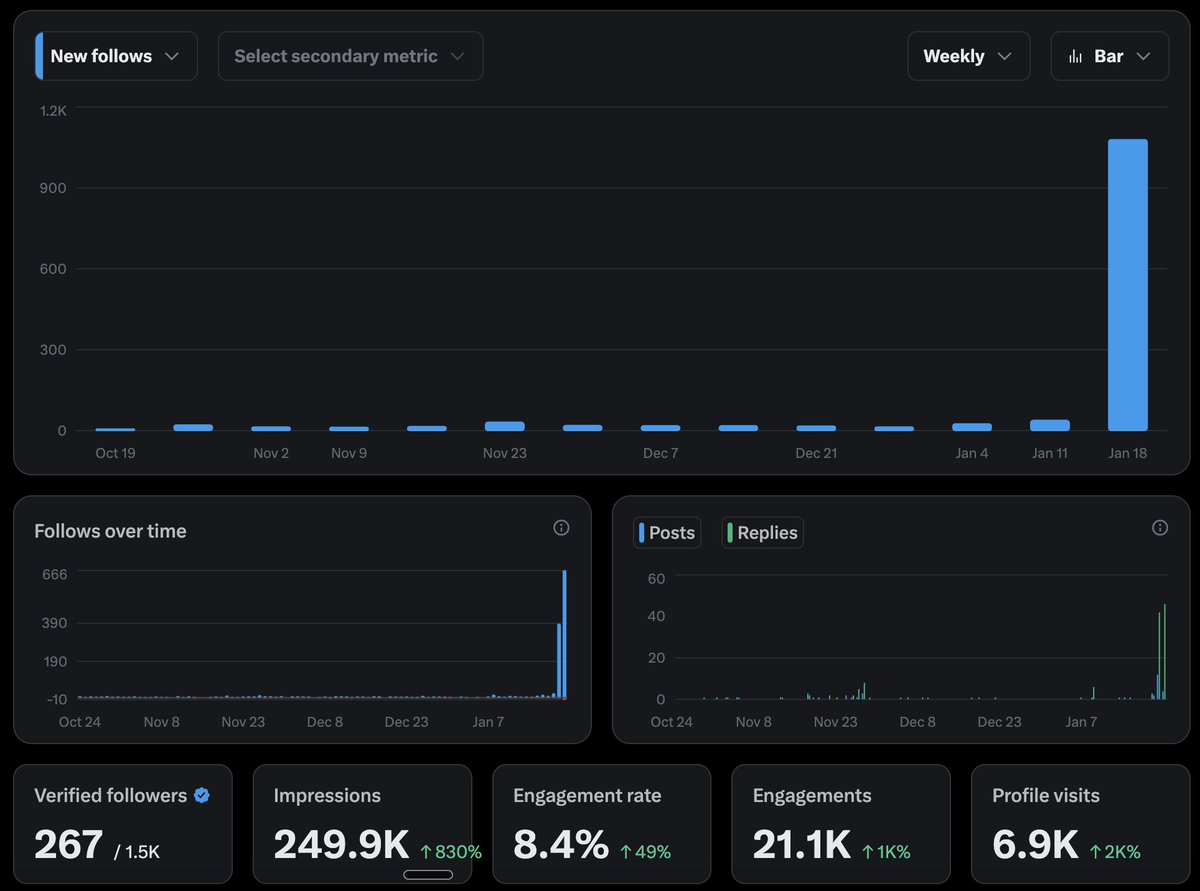Open the Weekly time interval dropdown
Screen dimensions: 1200x891
click(967, 56)
